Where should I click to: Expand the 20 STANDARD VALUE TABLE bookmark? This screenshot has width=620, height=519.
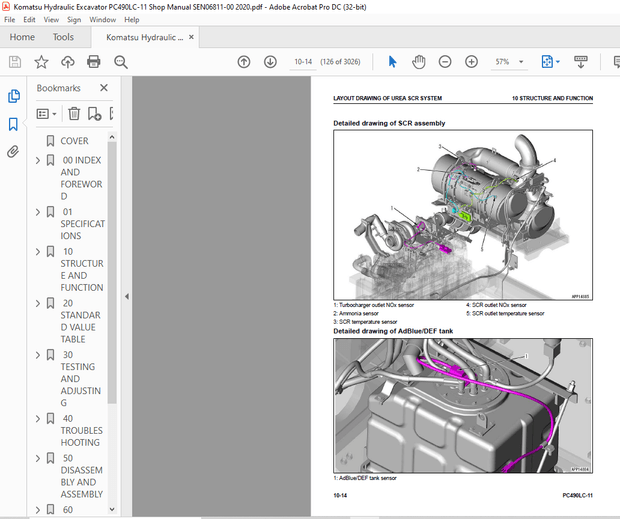(38, 304)
